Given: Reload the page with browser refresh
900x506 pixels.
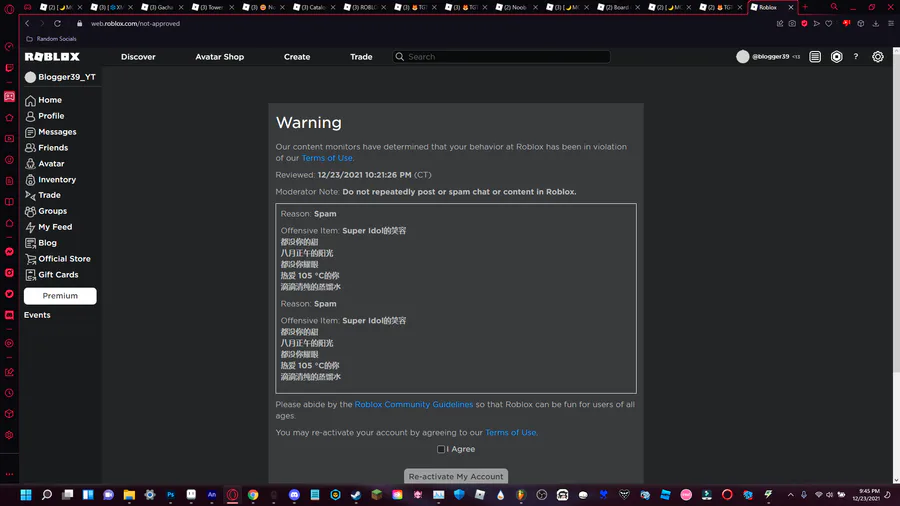Looking at the screenshot, I should point(57,24).
